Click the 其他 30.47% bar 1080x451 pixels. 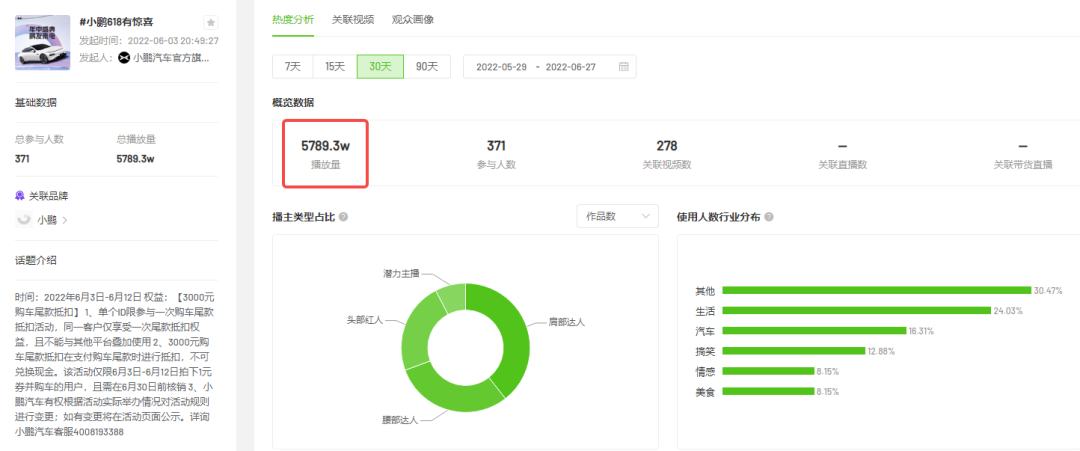point(877,291)
